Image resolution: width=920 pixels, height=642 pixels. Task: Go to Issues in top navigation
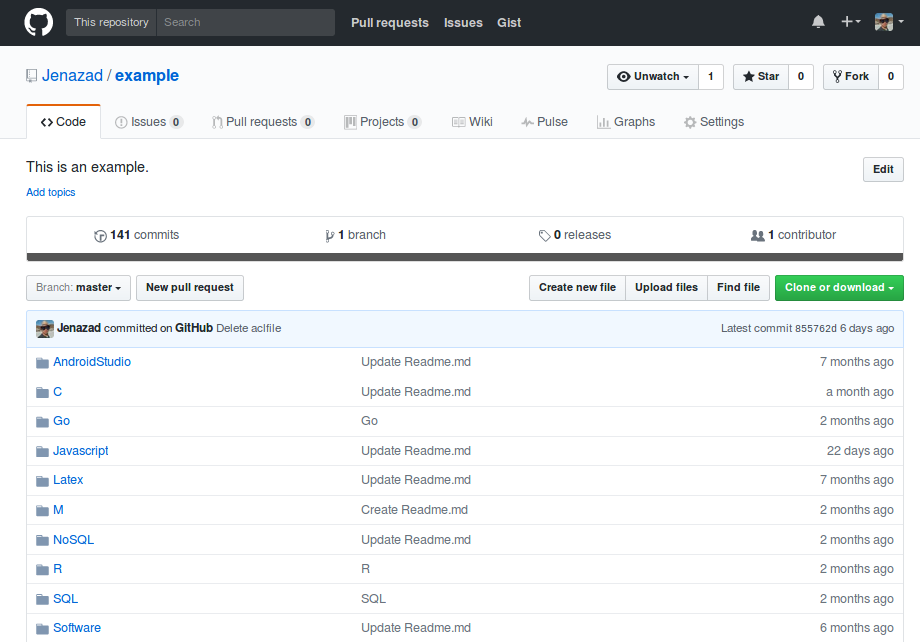click(463, 23)
